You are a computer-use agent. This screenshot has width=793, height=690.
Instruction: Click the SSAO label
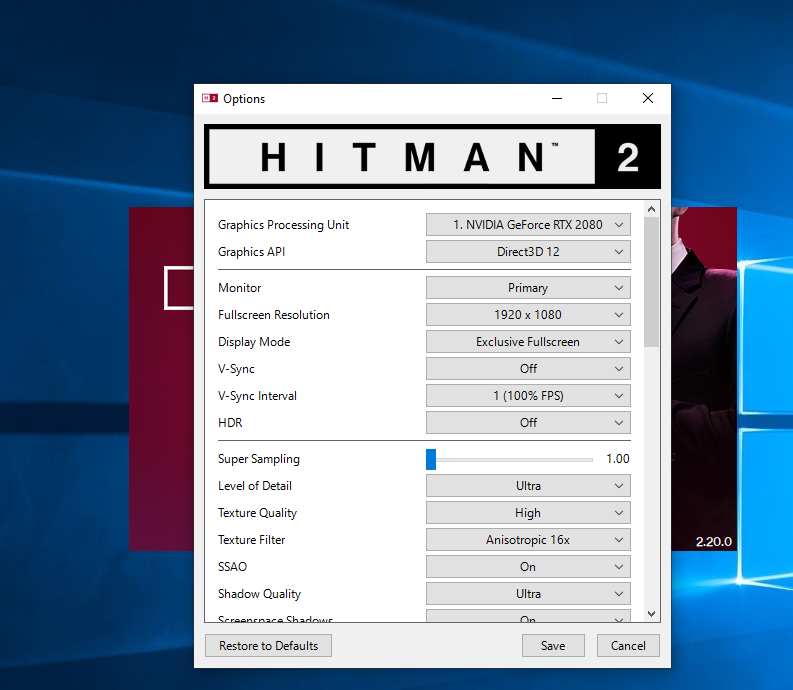pos(232,567)
